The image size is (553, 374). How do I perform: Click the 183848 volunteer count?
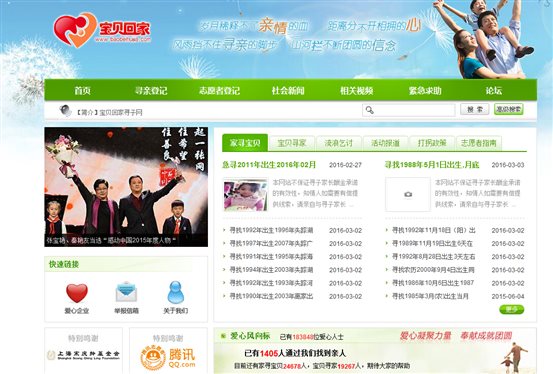click(303, 337)
